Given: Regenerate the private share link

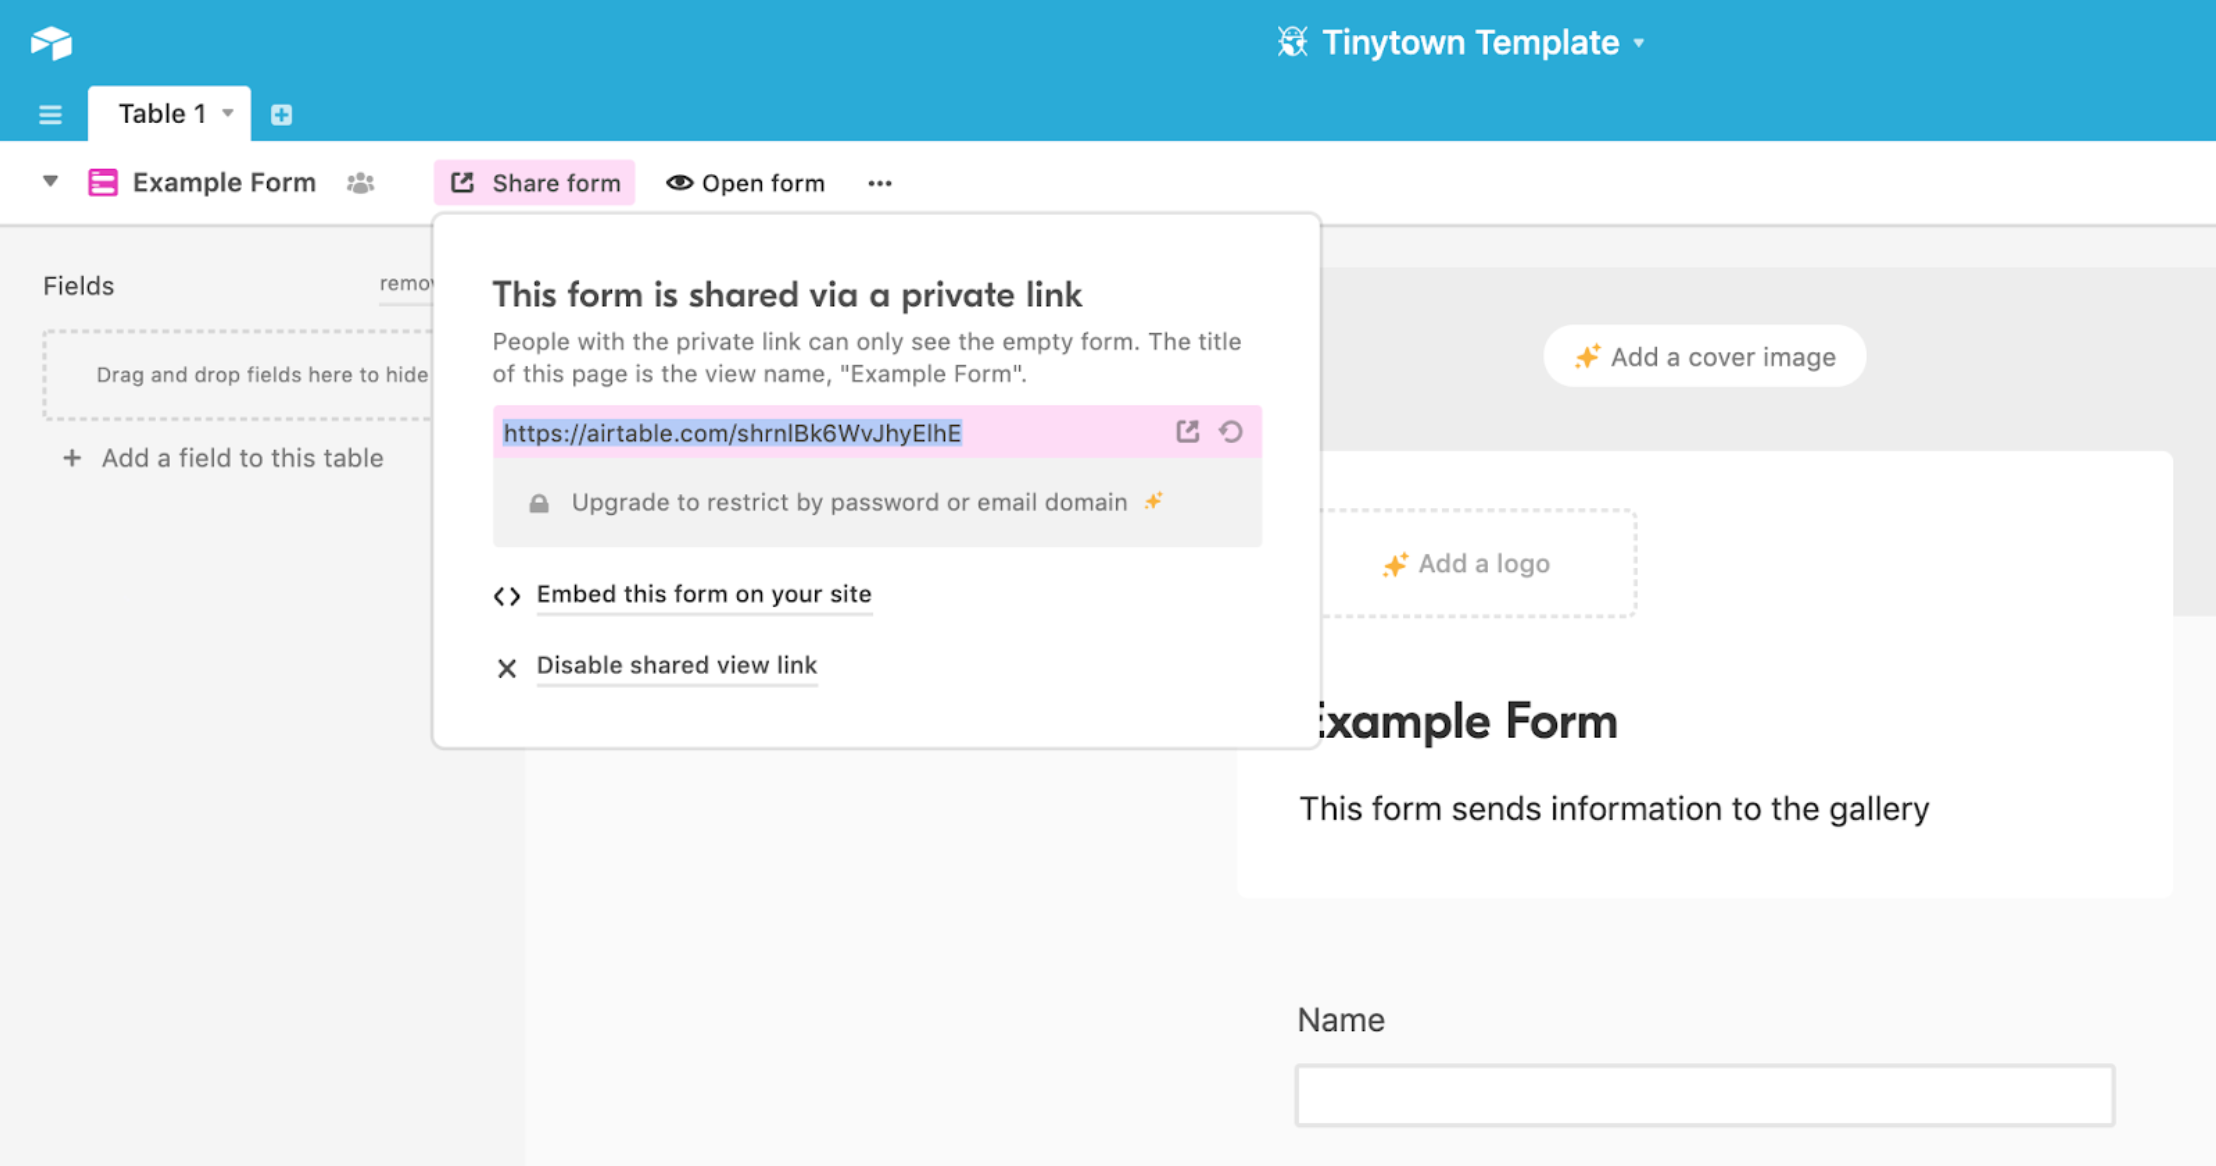Looking at the screenshot, I should [1231, 432].
